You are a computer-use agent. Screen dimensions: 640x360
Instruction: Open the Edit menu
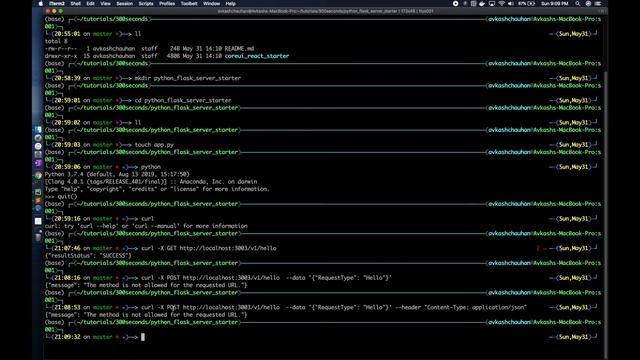(90, 4)
